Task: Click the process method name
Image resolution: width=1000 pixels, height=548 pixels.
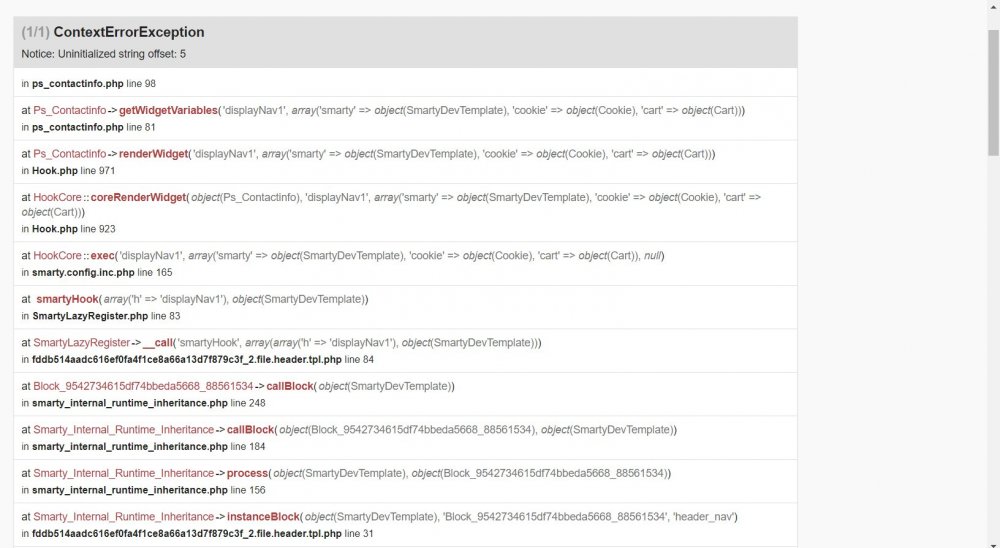Action: click(248, 473)
